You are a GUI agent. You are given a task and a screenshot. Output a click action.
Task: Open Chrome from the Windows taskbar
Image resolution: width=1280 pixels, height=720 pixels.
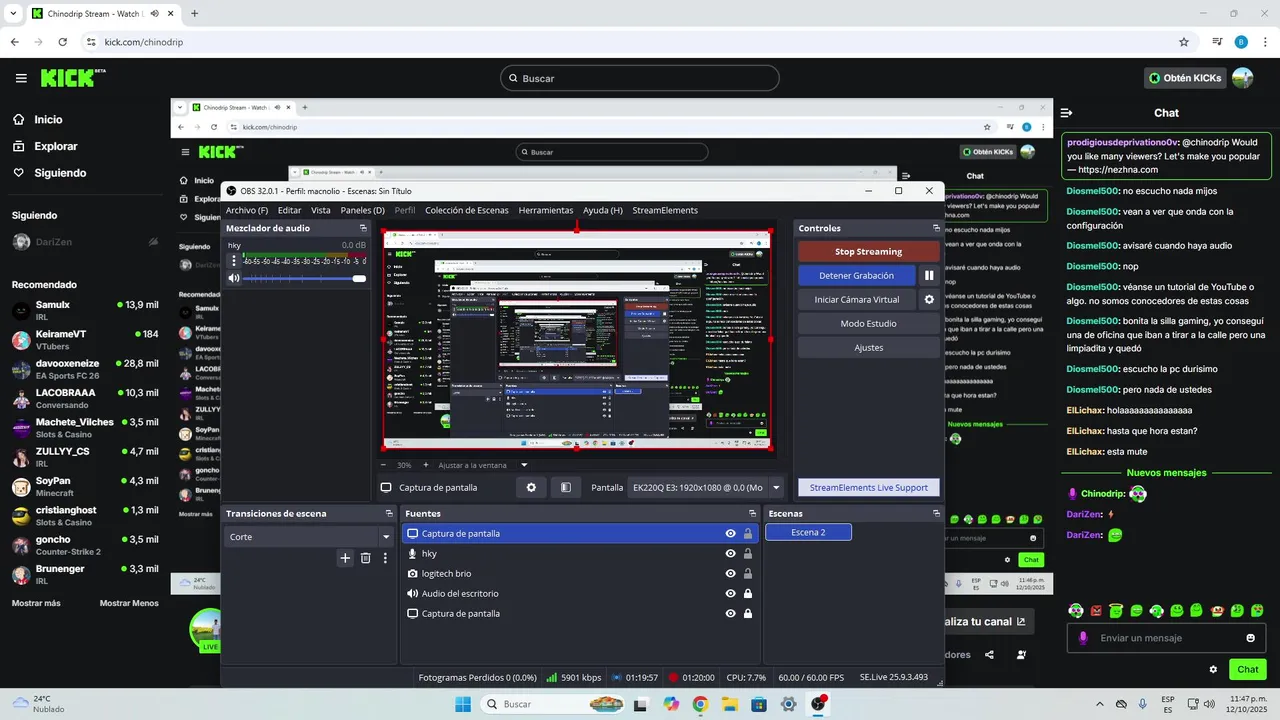(700, 704)
